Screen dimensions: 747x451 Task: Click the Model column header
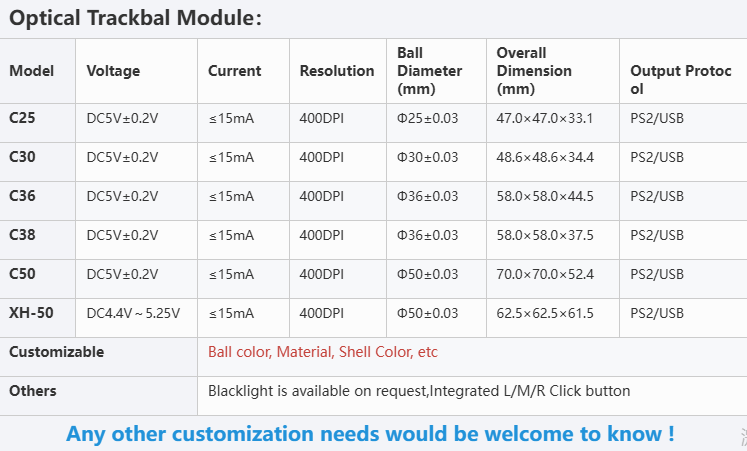(x=31, y=71)
